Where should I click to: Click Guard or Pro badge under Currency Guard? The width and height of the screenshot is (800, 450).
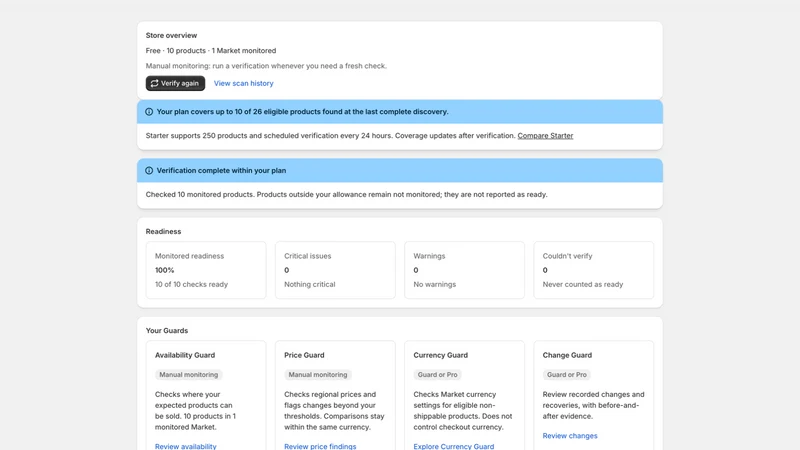tap(437, 374)
